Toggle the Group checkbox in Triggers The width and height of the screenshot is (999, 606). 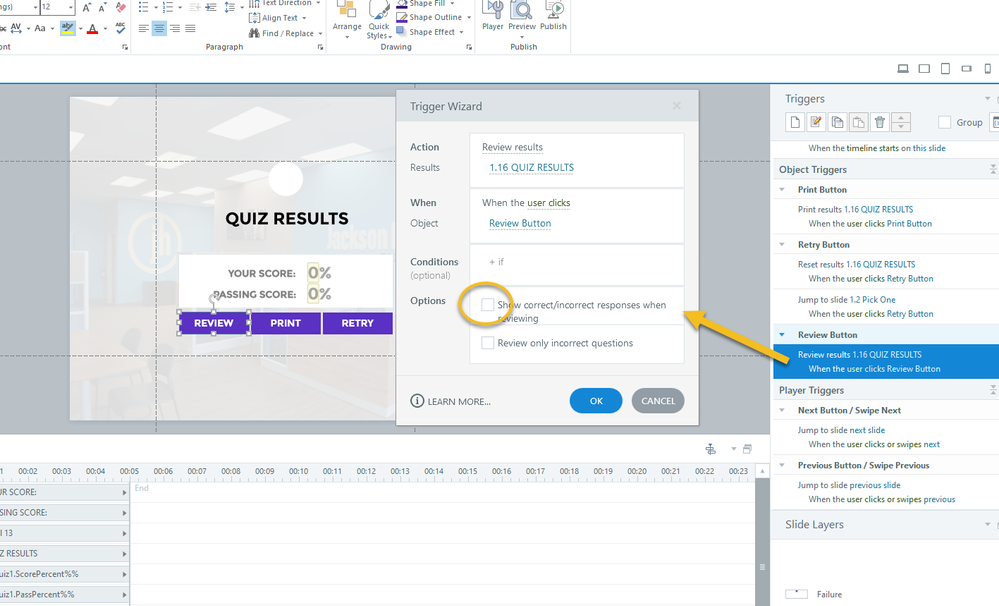tap(944, 122)
